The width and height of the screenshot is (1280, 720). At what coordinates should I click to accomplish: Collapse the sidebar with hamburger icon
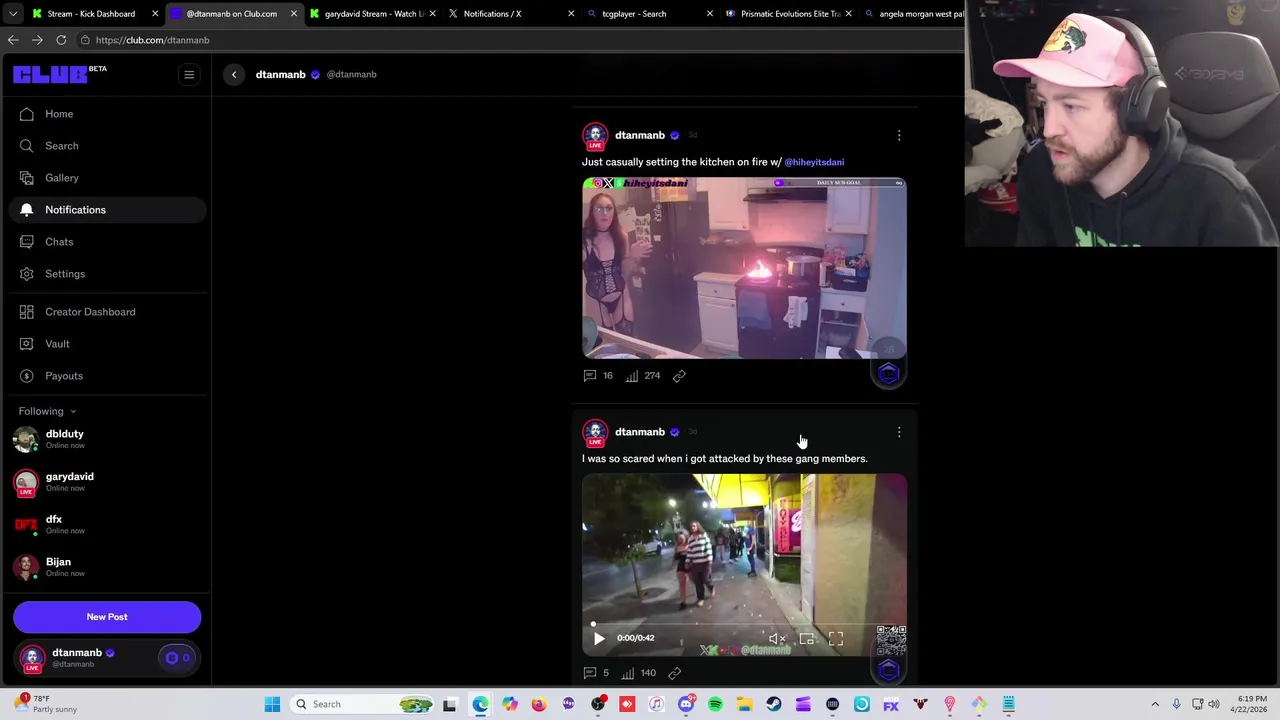[x=189, y=74]
